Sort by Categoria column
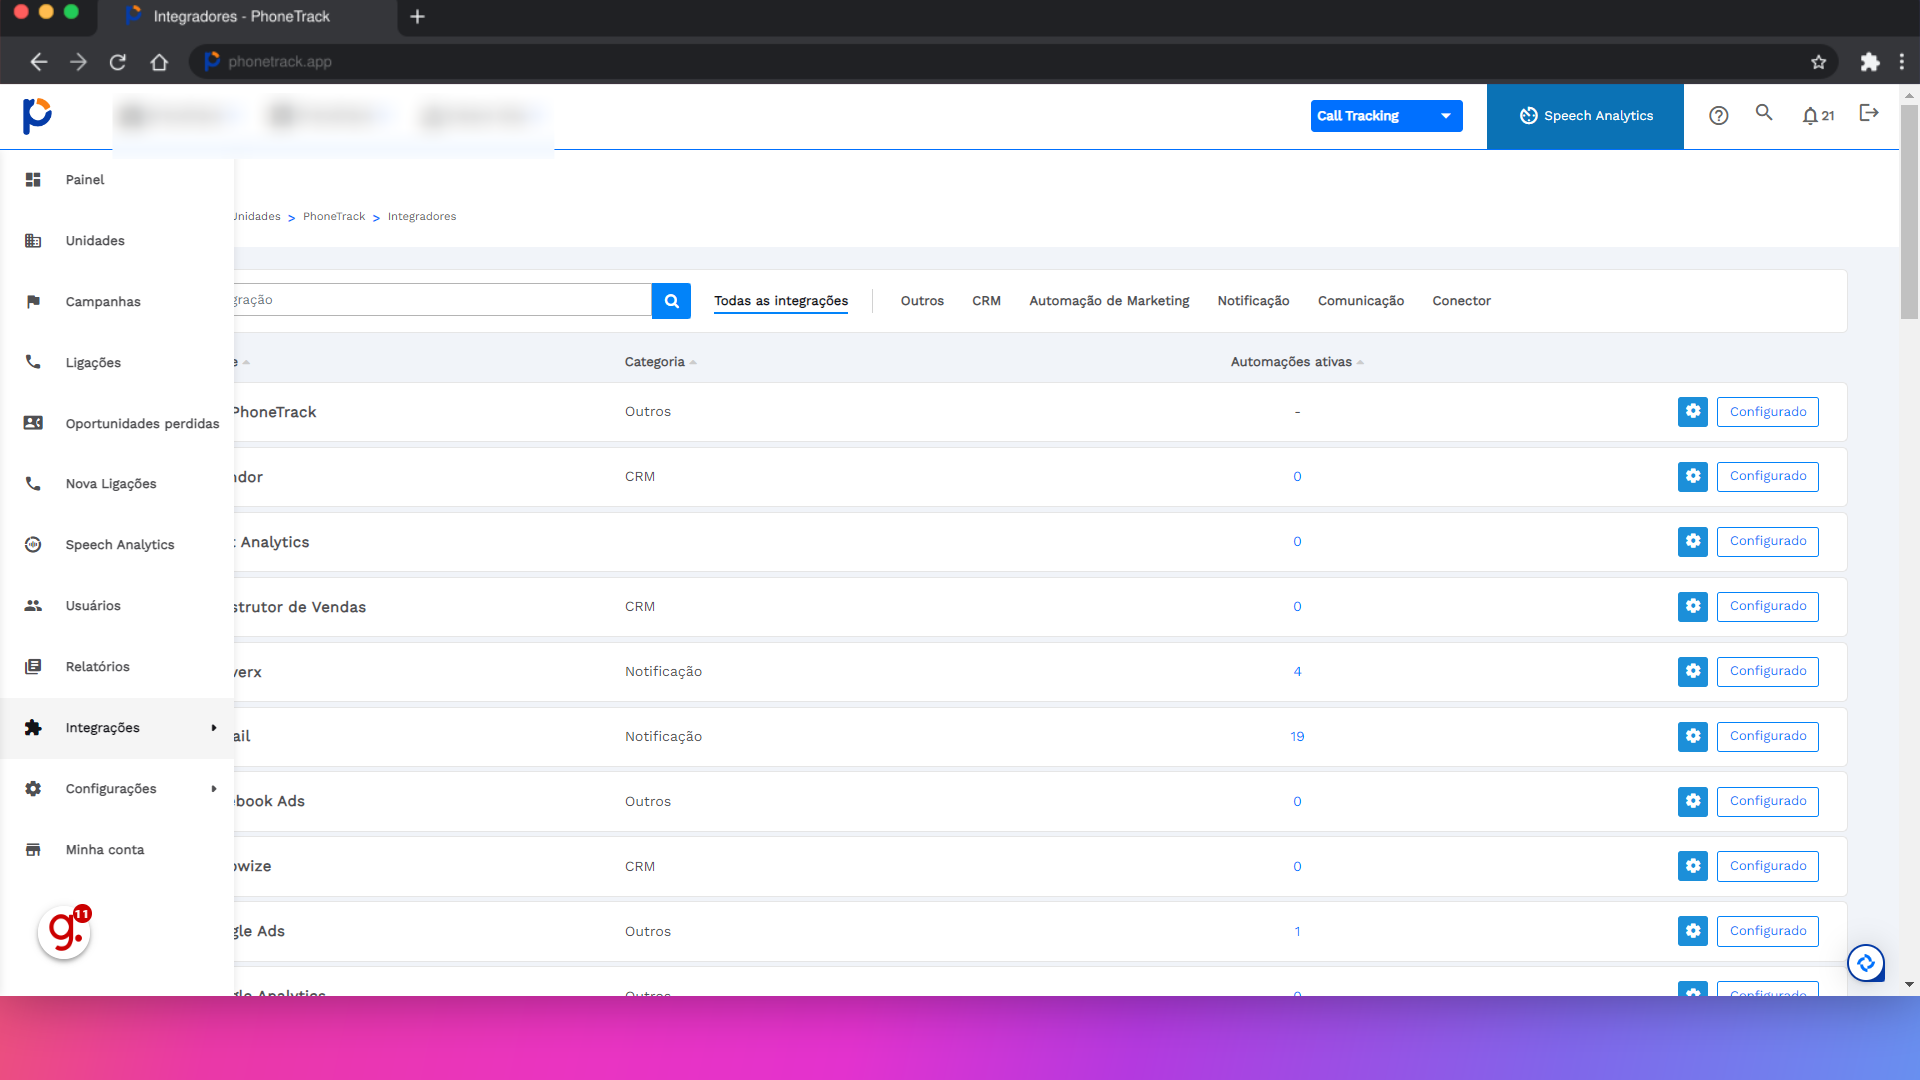 tap(660, 362)
